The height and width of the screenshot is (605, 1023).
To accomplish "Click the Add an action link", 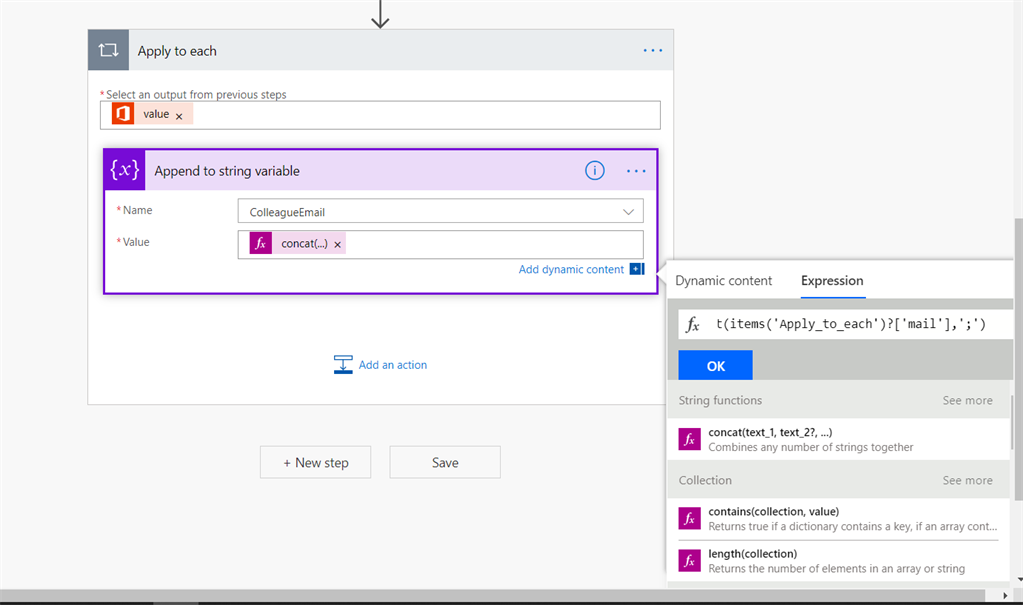I will pos(392,365).
